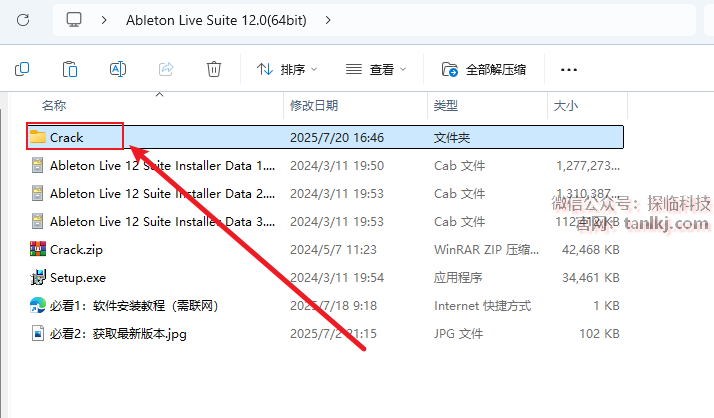Click the copy icon in the toolbar

22,69
